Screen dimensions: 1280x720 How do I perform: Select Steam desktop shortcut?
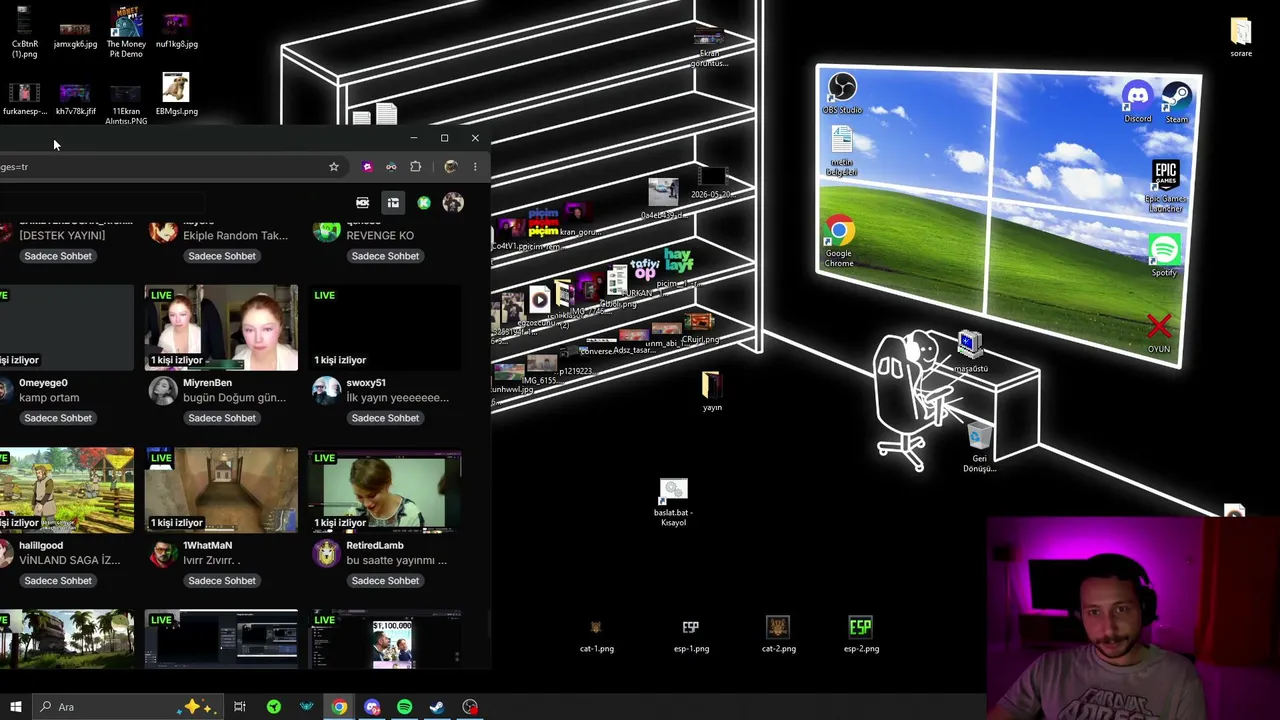(x=1176, y=103)
